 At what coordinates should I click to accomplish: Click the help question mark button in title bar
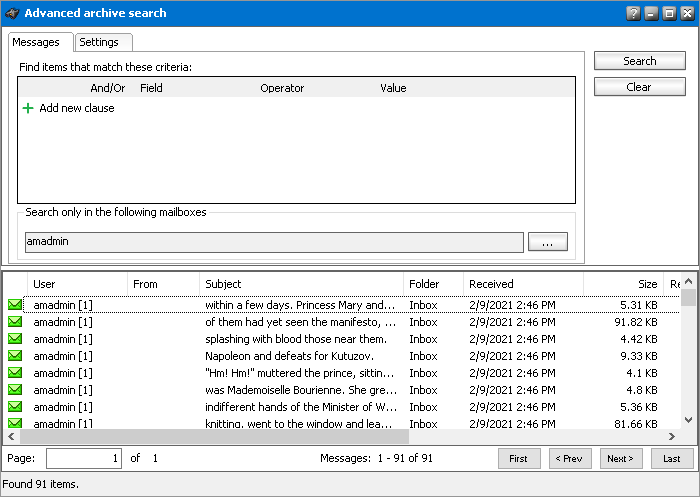click(633, 13)
